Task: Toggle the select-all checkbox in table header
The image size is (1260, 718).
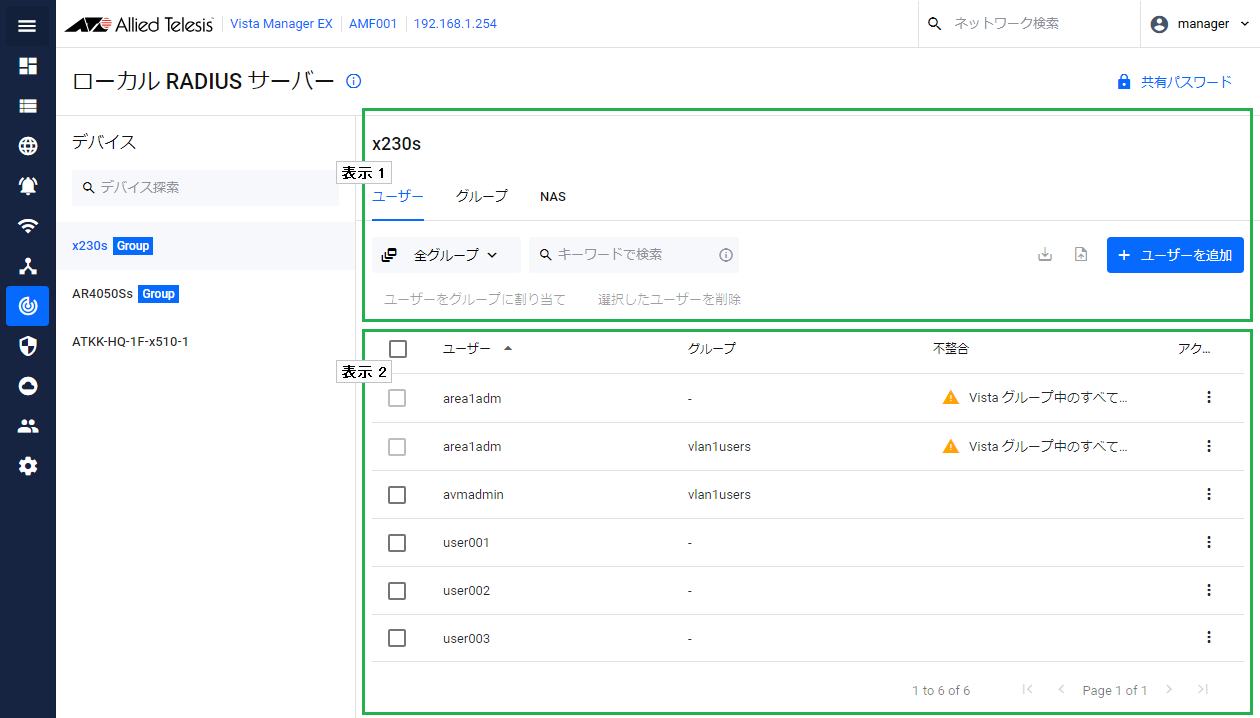Action: point(397,349)
